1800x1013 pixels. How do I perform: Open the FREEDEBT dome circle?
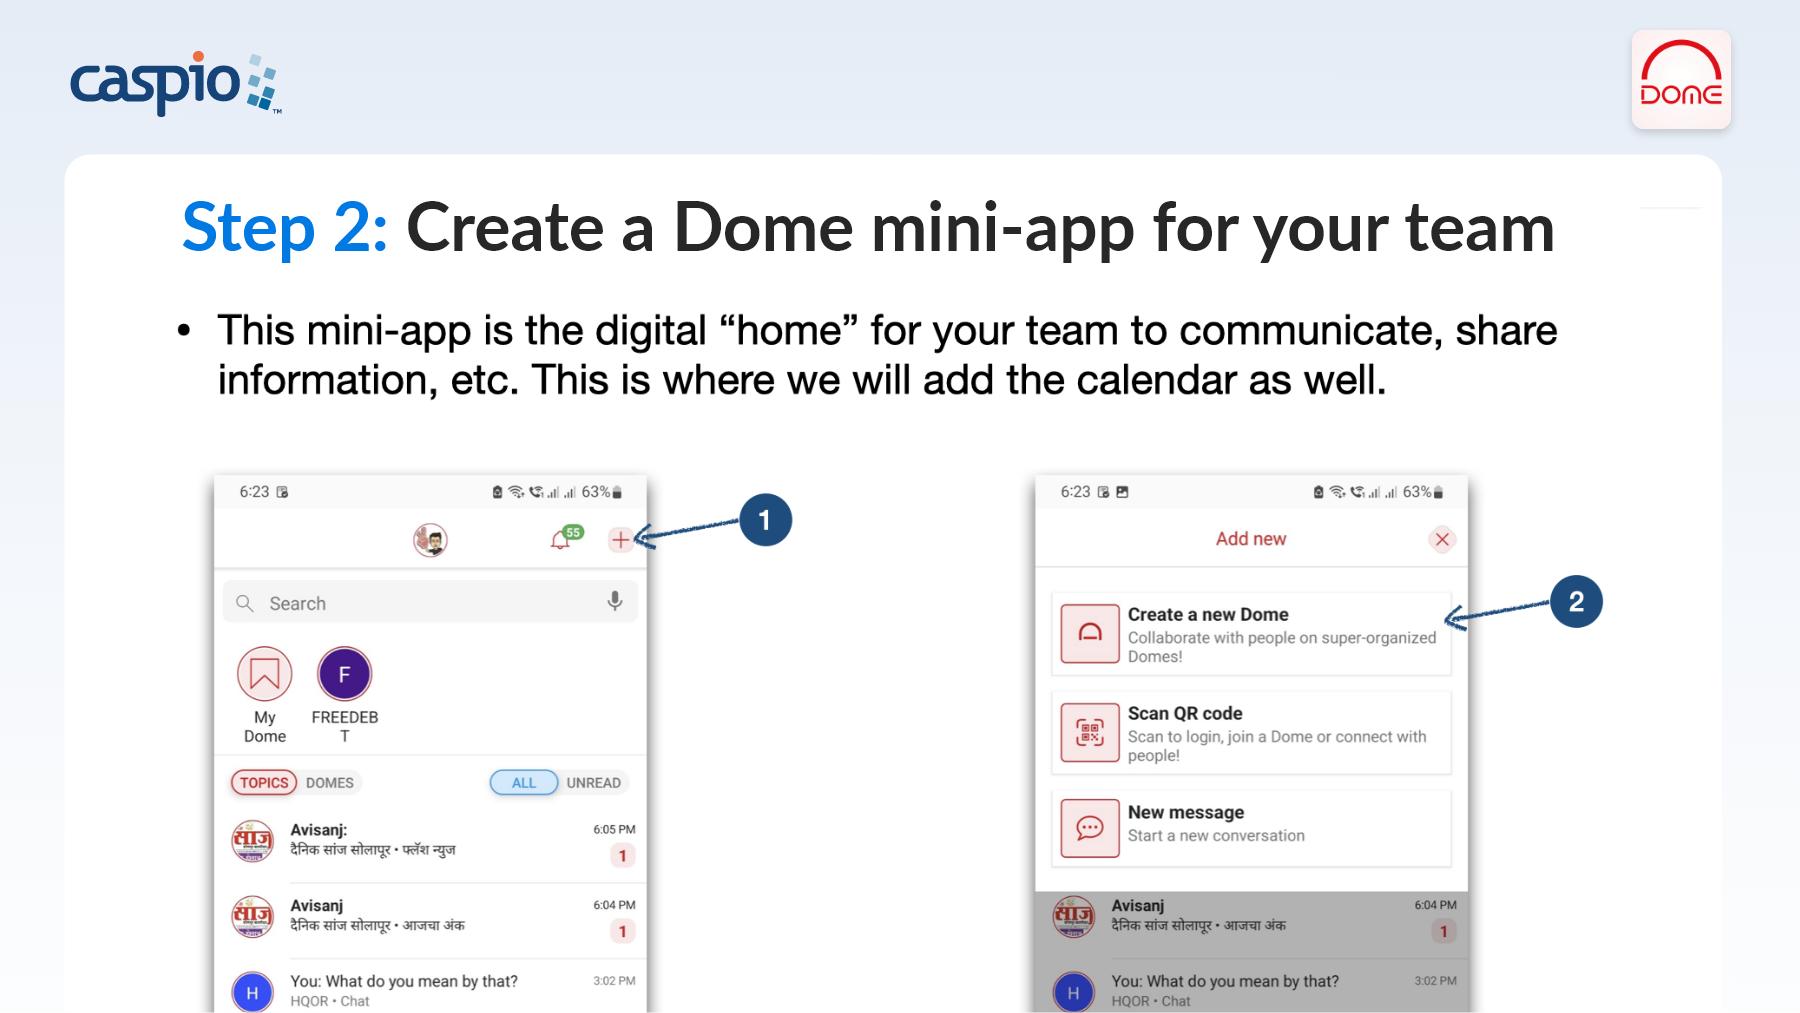(x=344, y=674)
